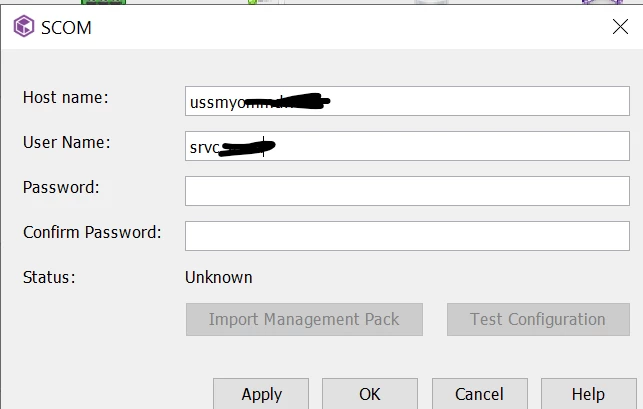The image size is (643, 409).
Task: Click the Test Configuration button
Action: click(538, 320)
